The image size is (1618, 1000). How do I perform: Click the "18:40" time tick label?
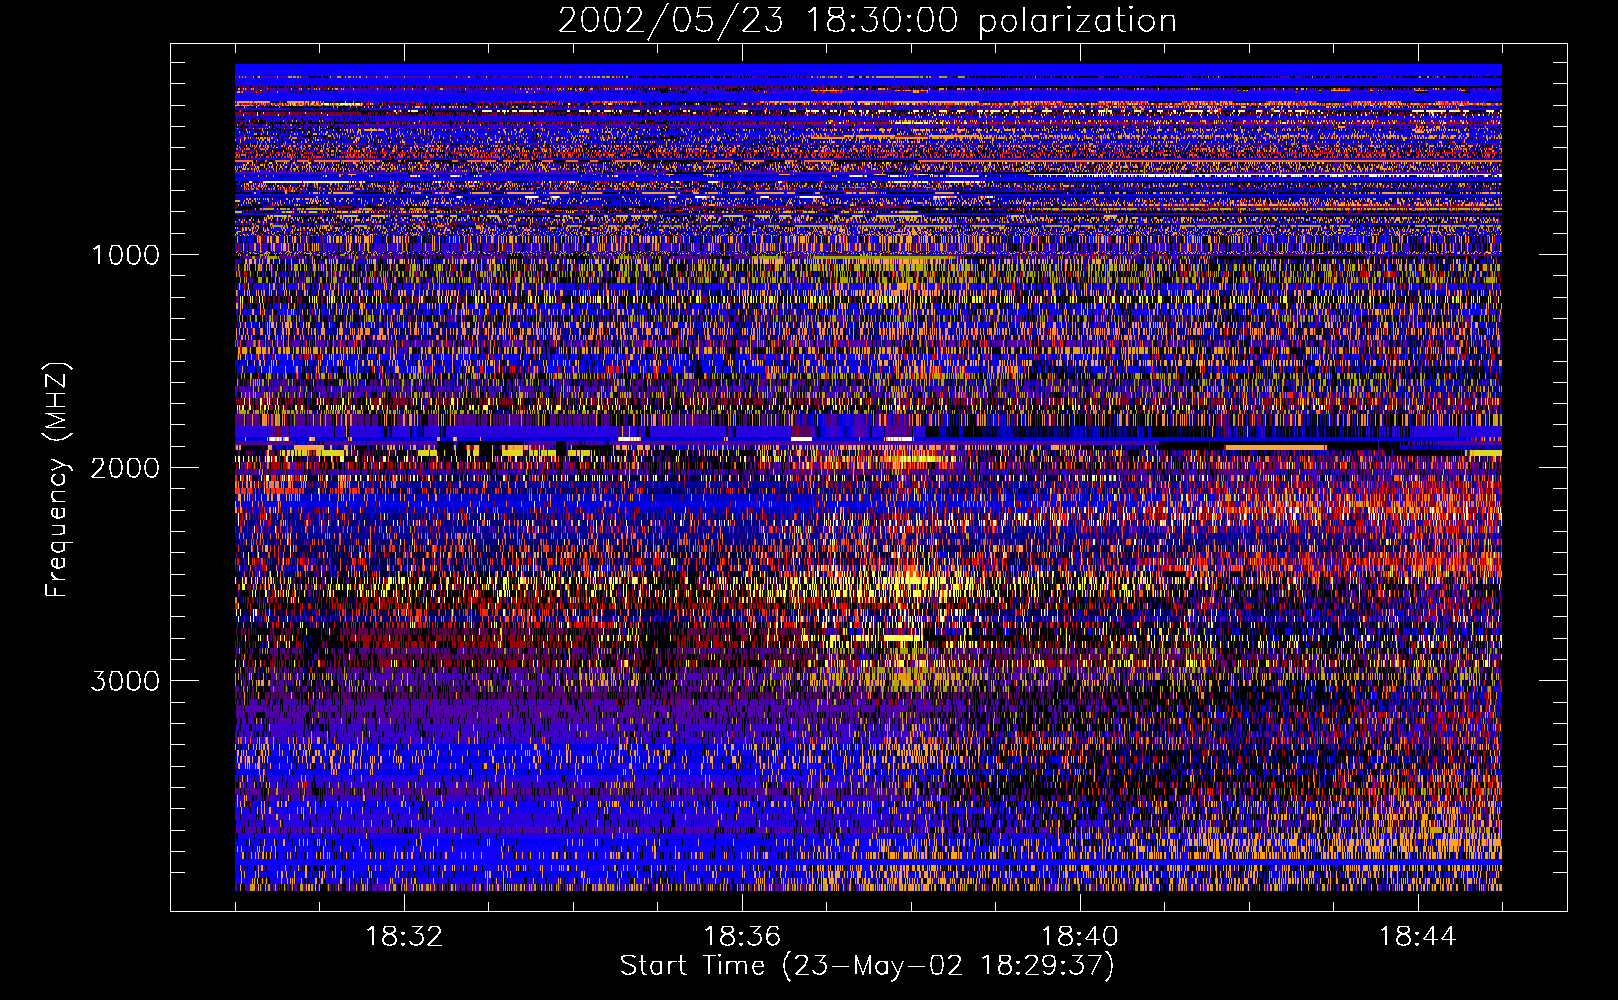pyautogui.click(x=1080, y=937)
